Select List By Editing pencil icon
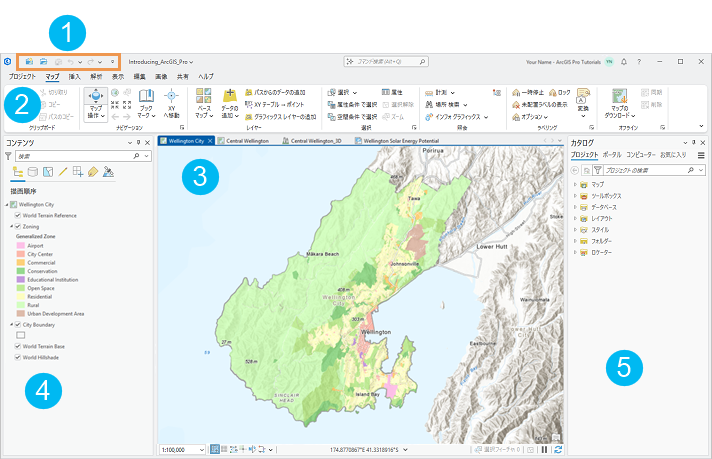Screen dimensions: 712x459 (x=63, y=172)
